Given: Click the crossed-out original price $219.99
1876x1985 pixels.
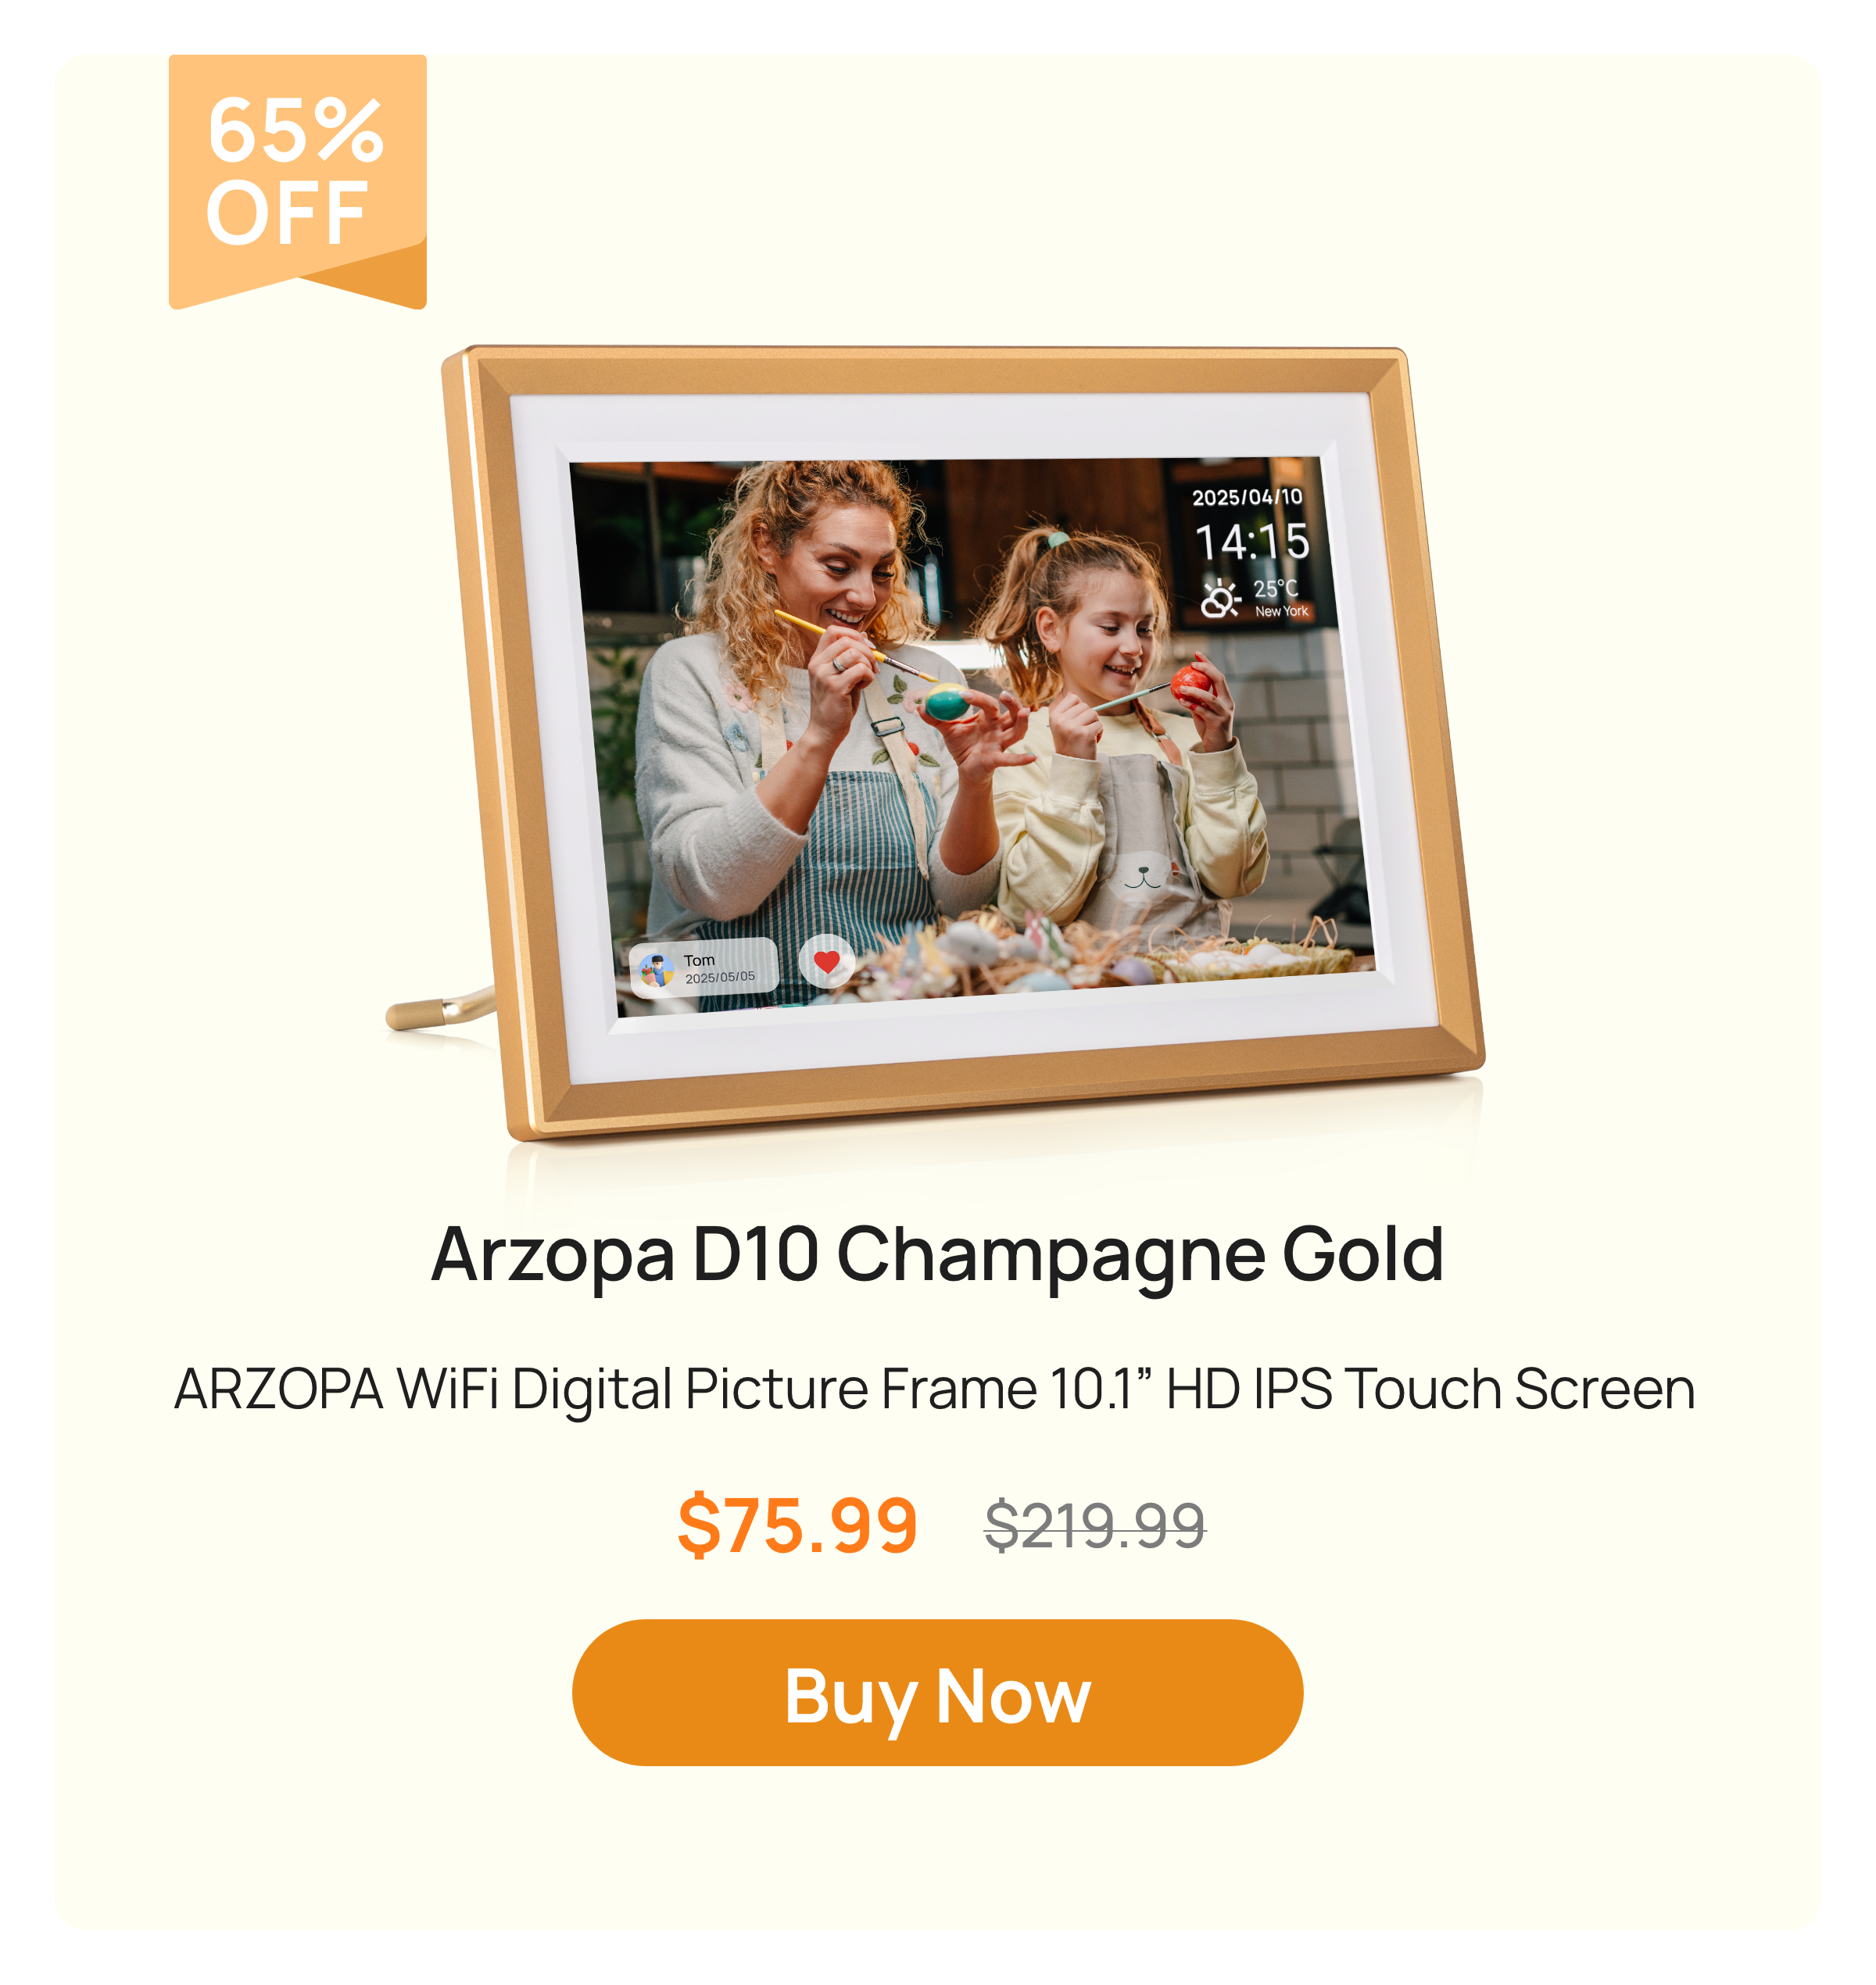Looking at the screenshot, I should (x=1095, y=1526).
